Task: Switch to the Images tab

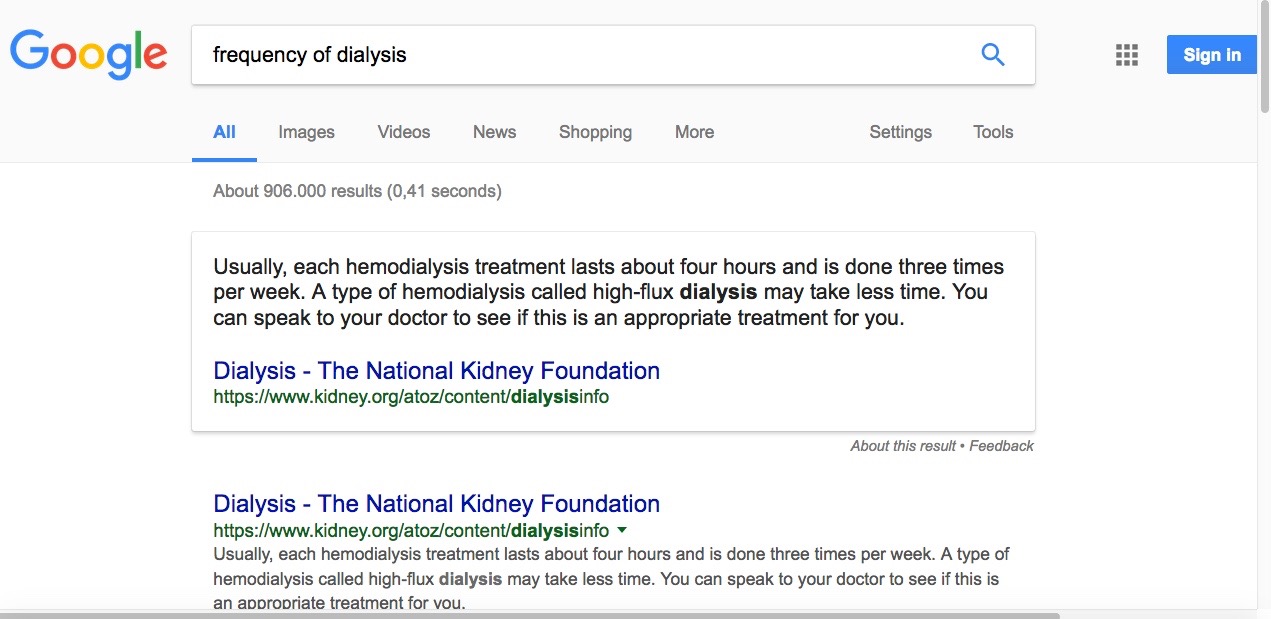Action: 306,132
